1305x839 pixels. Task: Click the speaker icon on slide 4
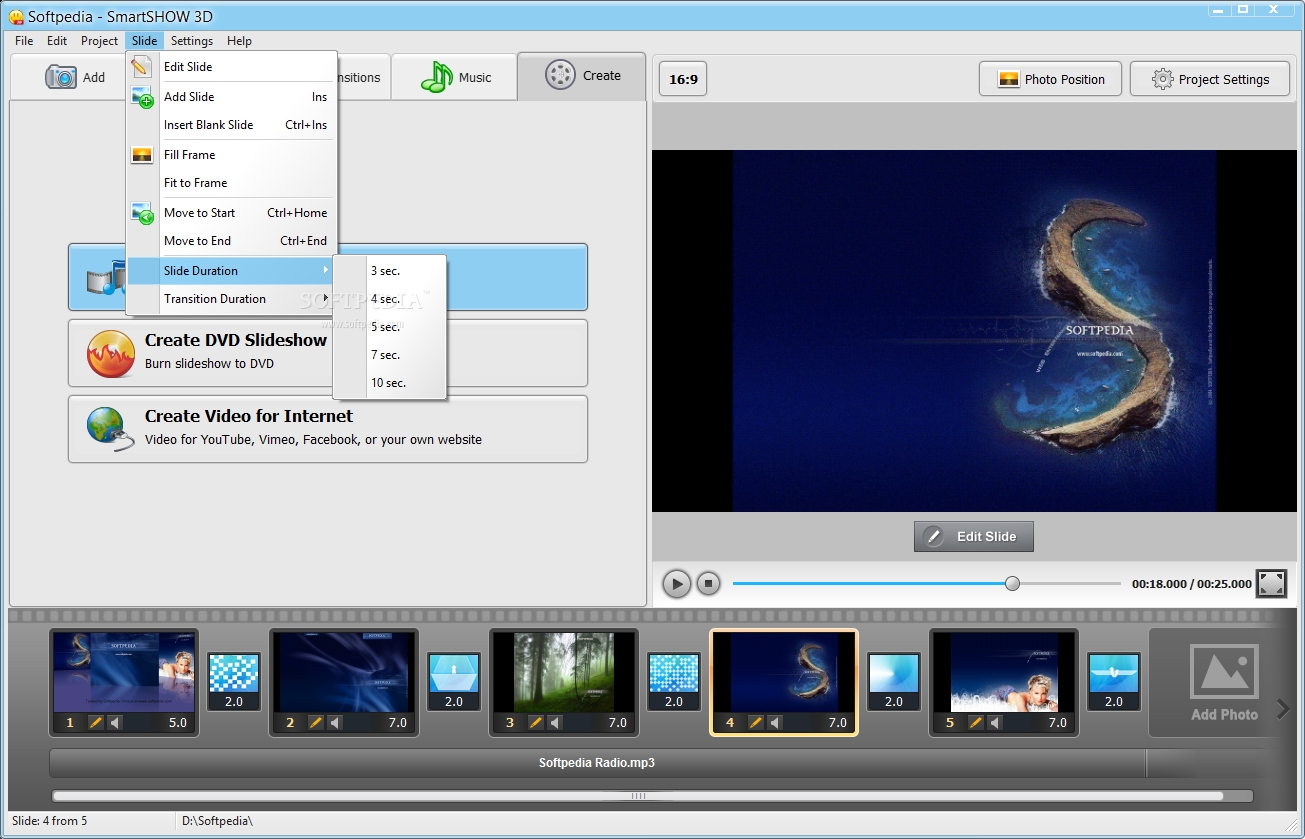pyautogui.click(x=775, y=722)
